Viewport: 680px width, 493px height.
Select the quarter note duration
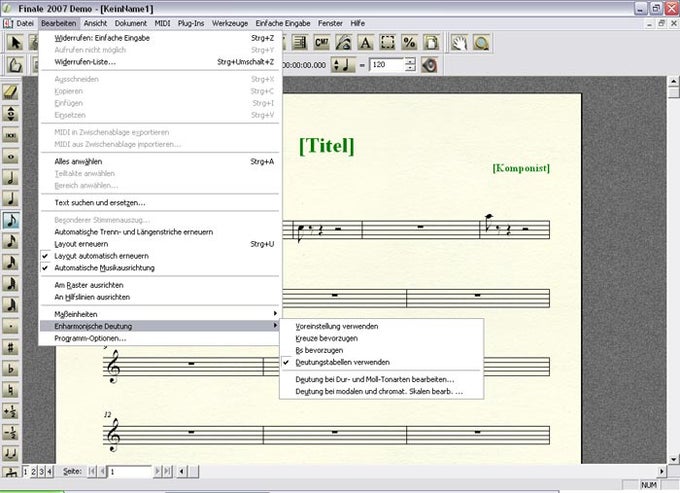10,199
